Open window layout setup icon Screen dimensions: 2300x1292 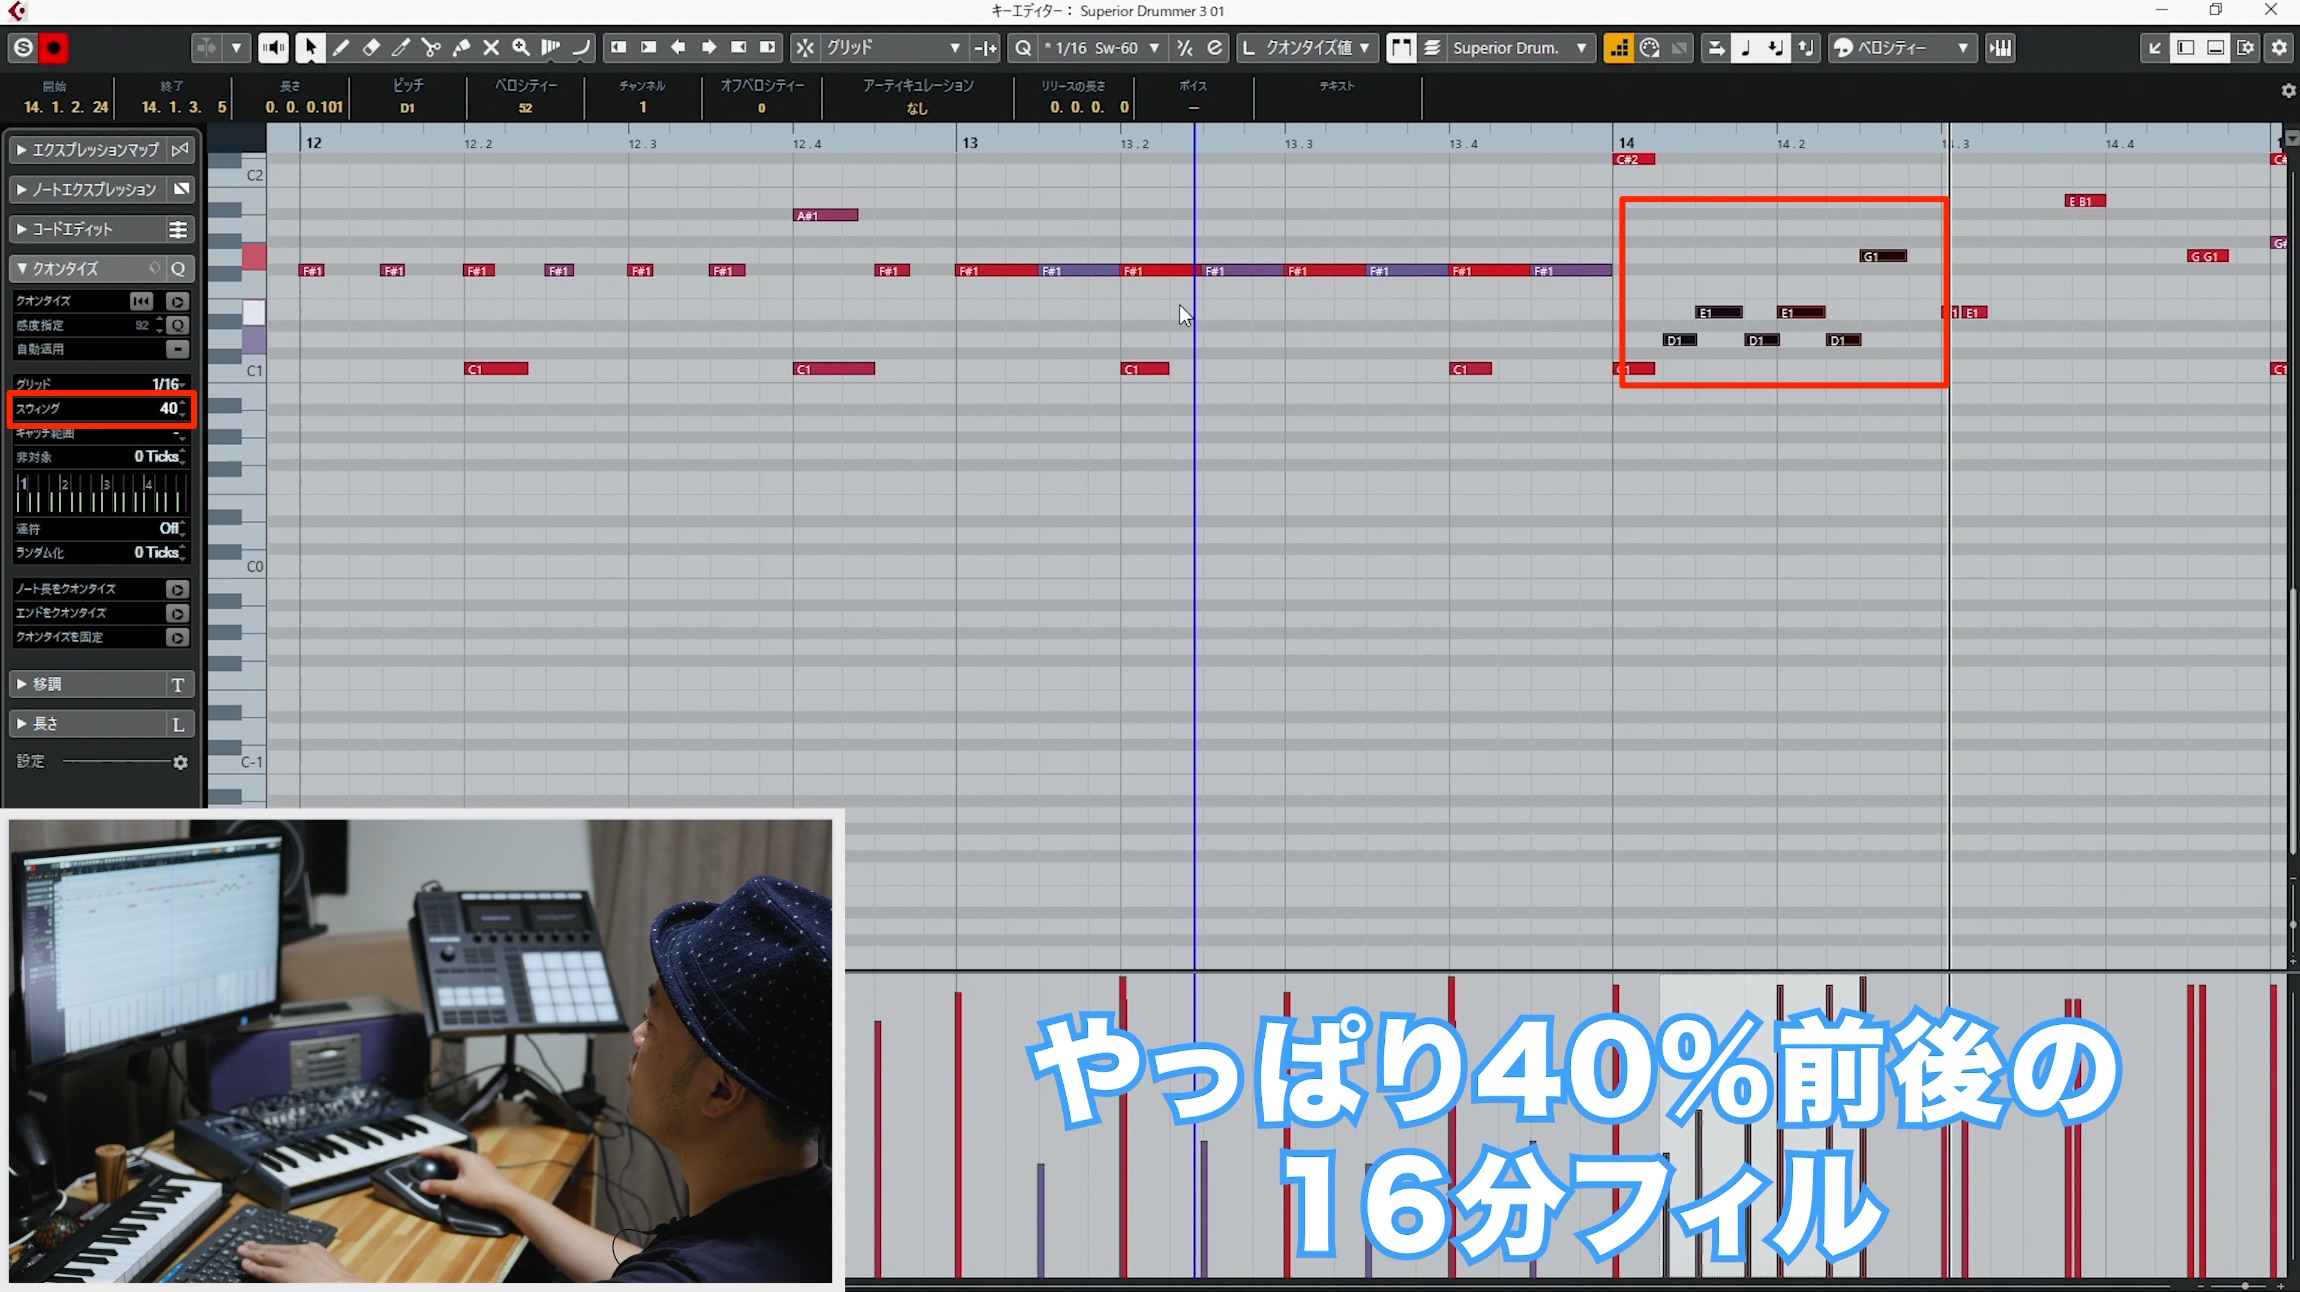point(2246,47)
